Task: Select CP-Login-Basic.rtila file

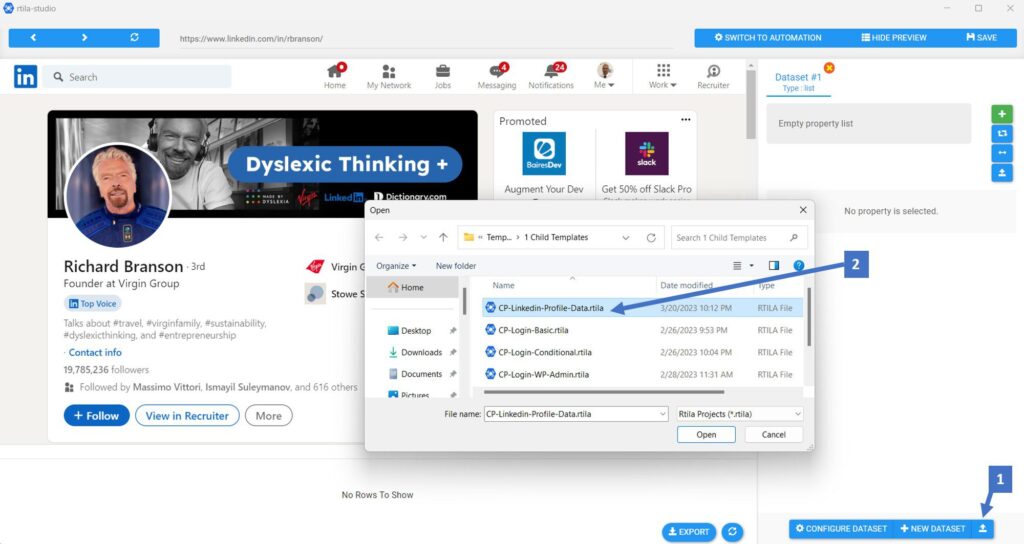Action: [643, 330]
